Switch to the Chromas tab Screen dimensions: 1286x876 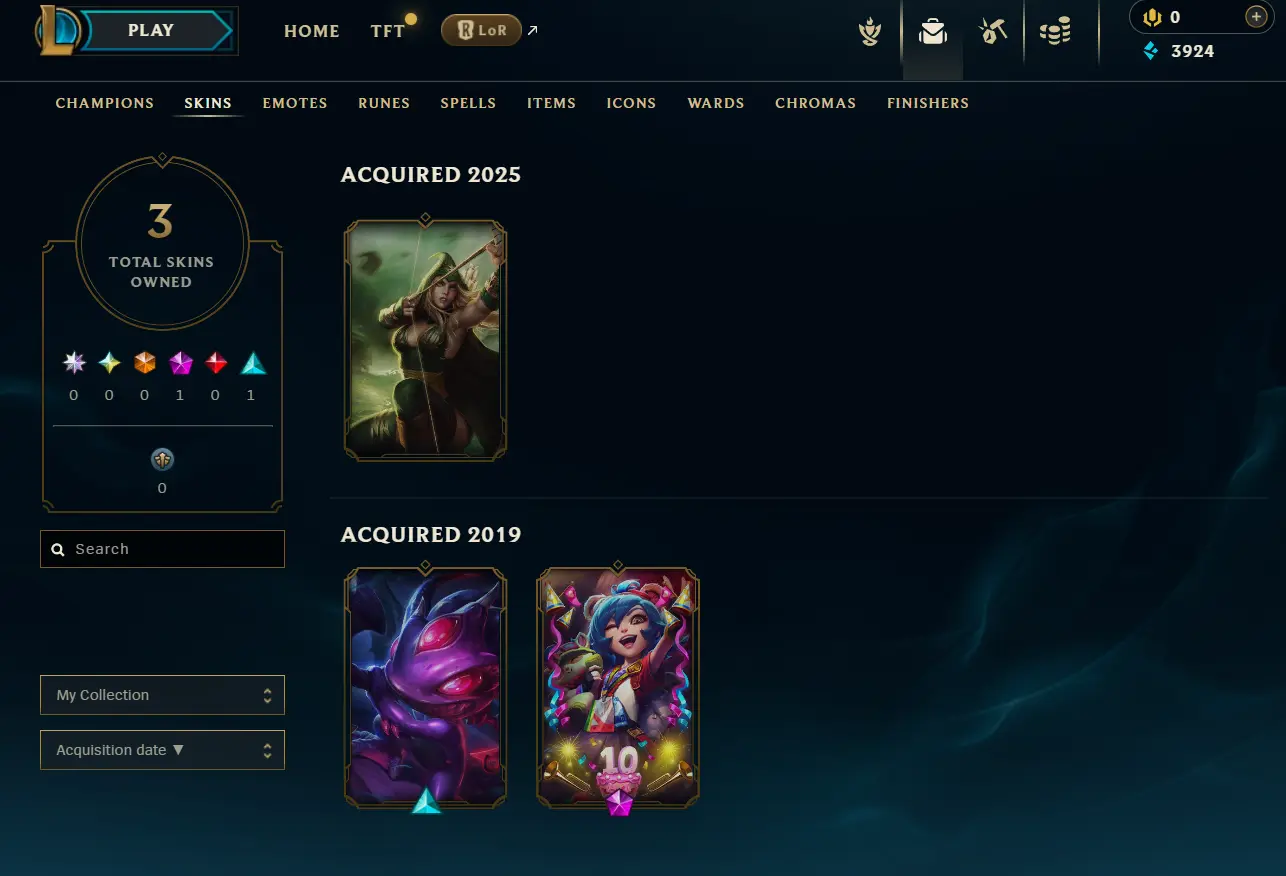click(x=815, y=103)
